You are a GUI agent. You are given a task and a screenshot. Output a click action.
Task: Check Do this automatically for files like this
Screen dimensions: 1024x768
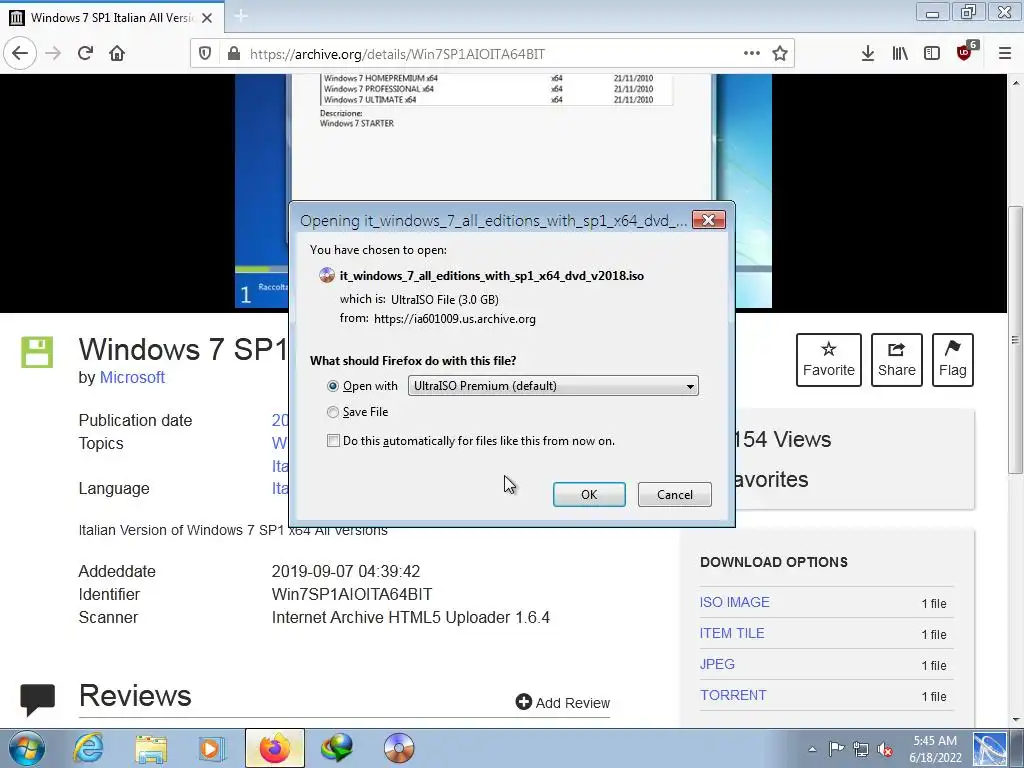click(x=333, y=441)
